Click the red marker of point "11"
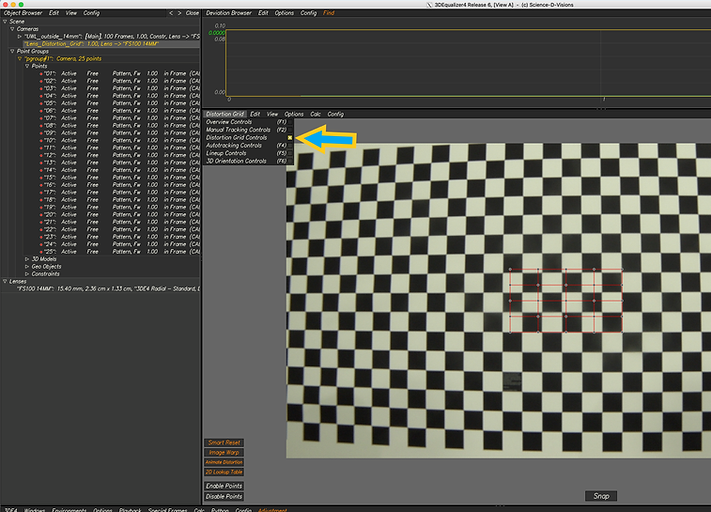The width and height of the screenshot is (711, 512). point(41,148)
